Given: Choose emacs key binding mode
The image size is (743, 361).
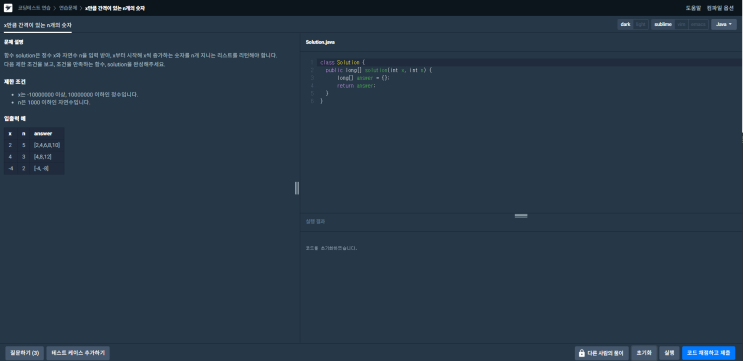Looking at the screenshot, I should point(698,24).
